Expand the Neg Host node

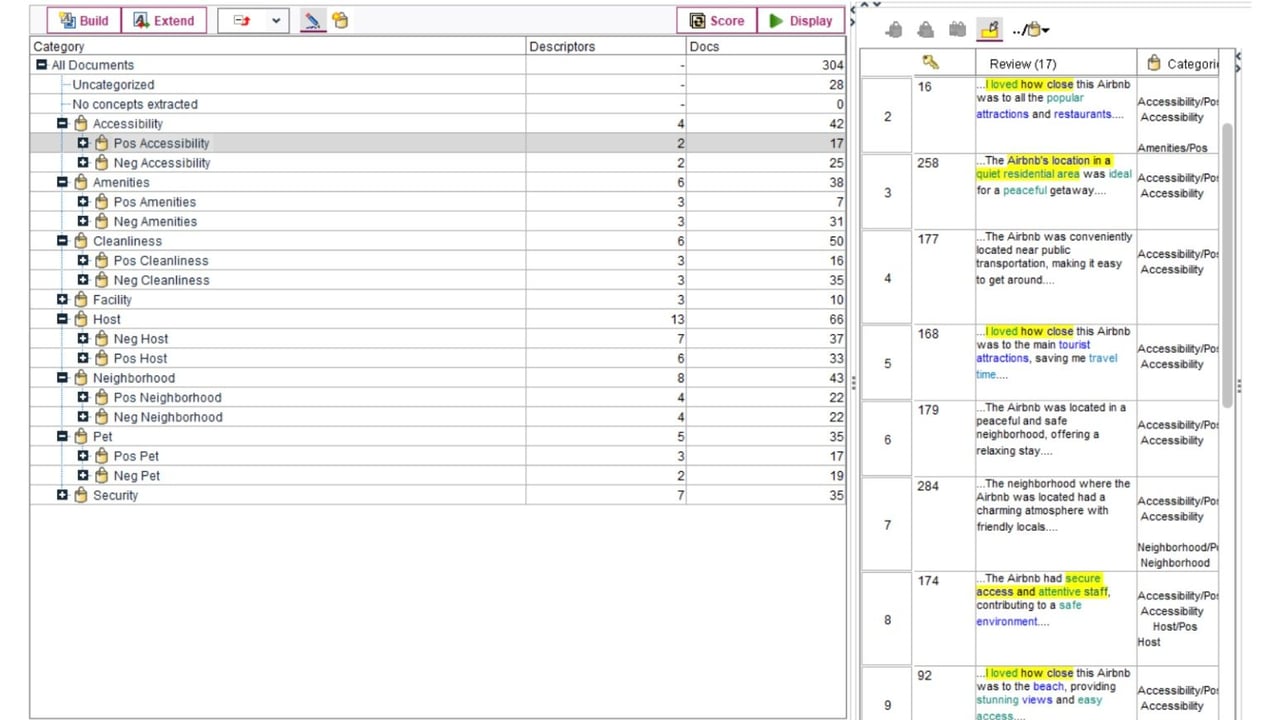point(83,339)
